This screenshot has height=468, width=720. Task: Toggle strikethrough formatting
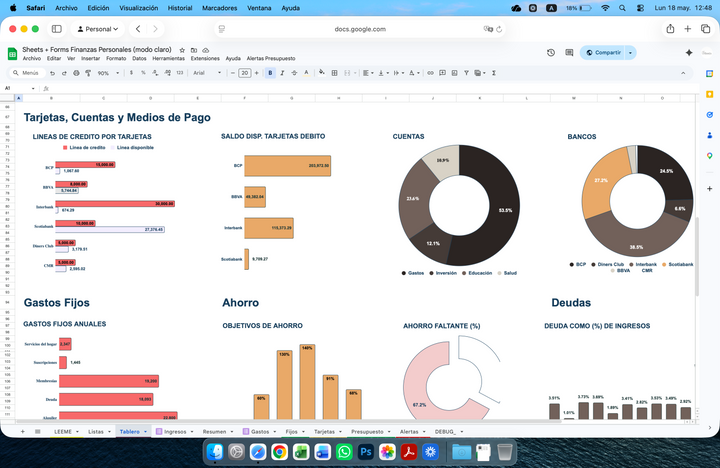[294, 73]
